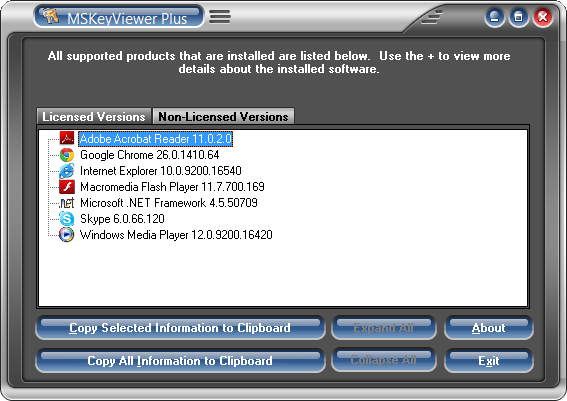The width and height of the screenshot is (567, 401).
Task: Switch to the Licensed Versions tab
Action: click(94, 116)
